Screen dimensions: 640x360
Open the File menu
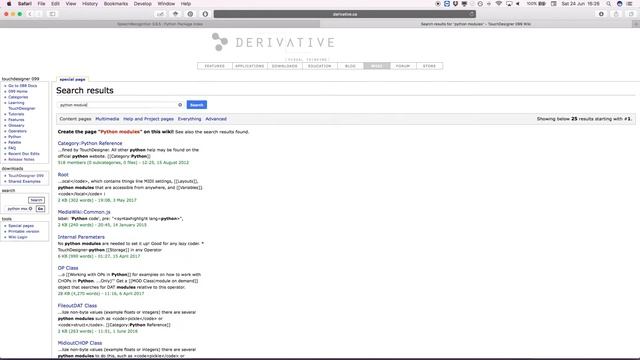(41, 4)
